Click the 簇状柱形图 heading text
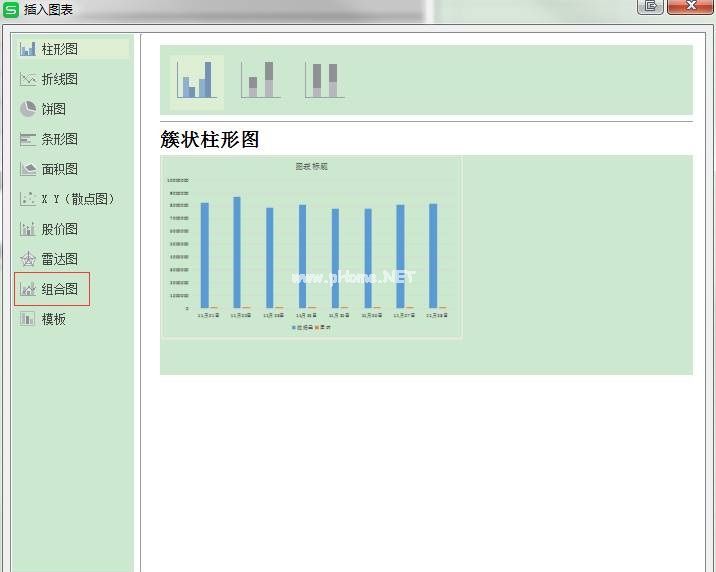The image size is (716, 572). click(210, 139)
